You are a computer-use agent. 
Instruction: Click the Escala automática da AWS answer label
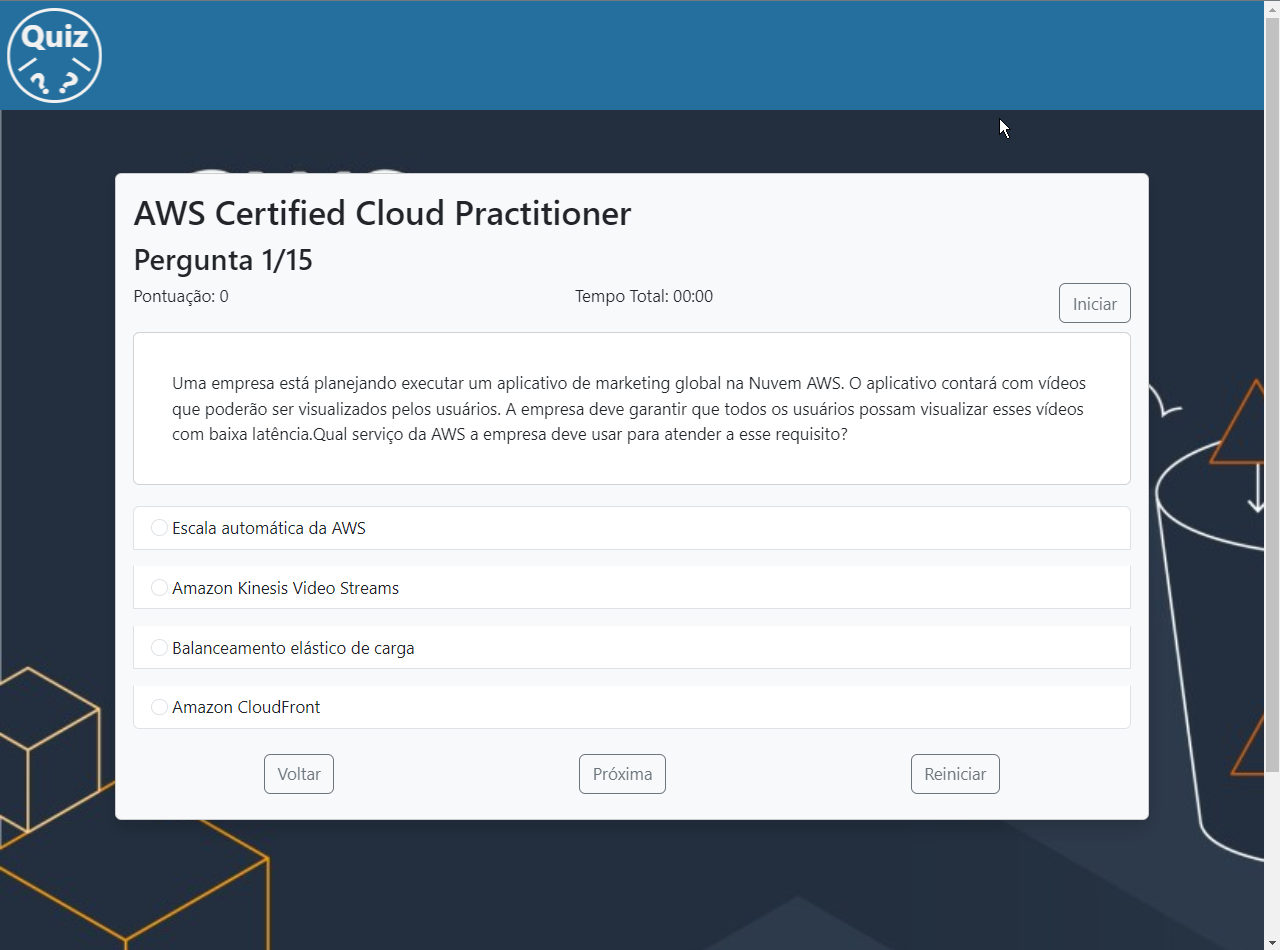click(269, 528)
